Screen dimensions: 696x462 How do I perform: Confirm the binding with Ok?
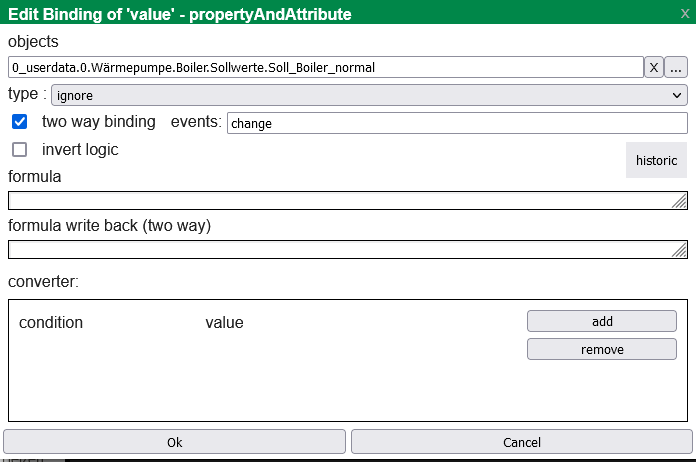click(x=174, y=442)
